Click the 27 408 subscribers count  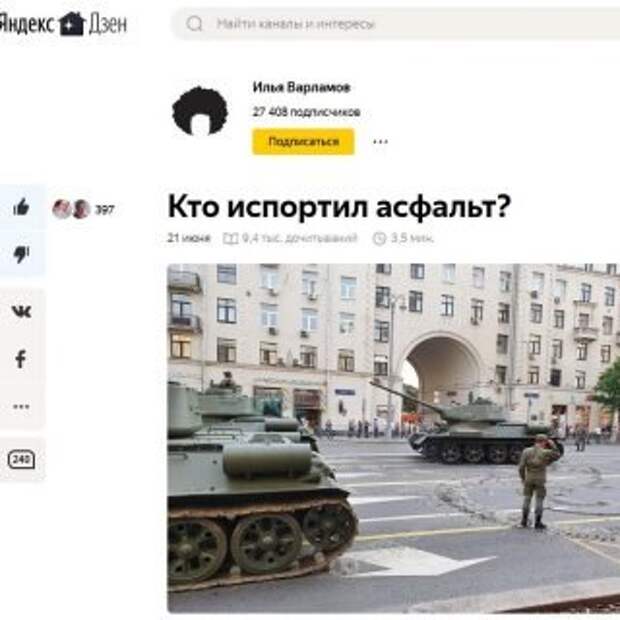click(306, 112)
